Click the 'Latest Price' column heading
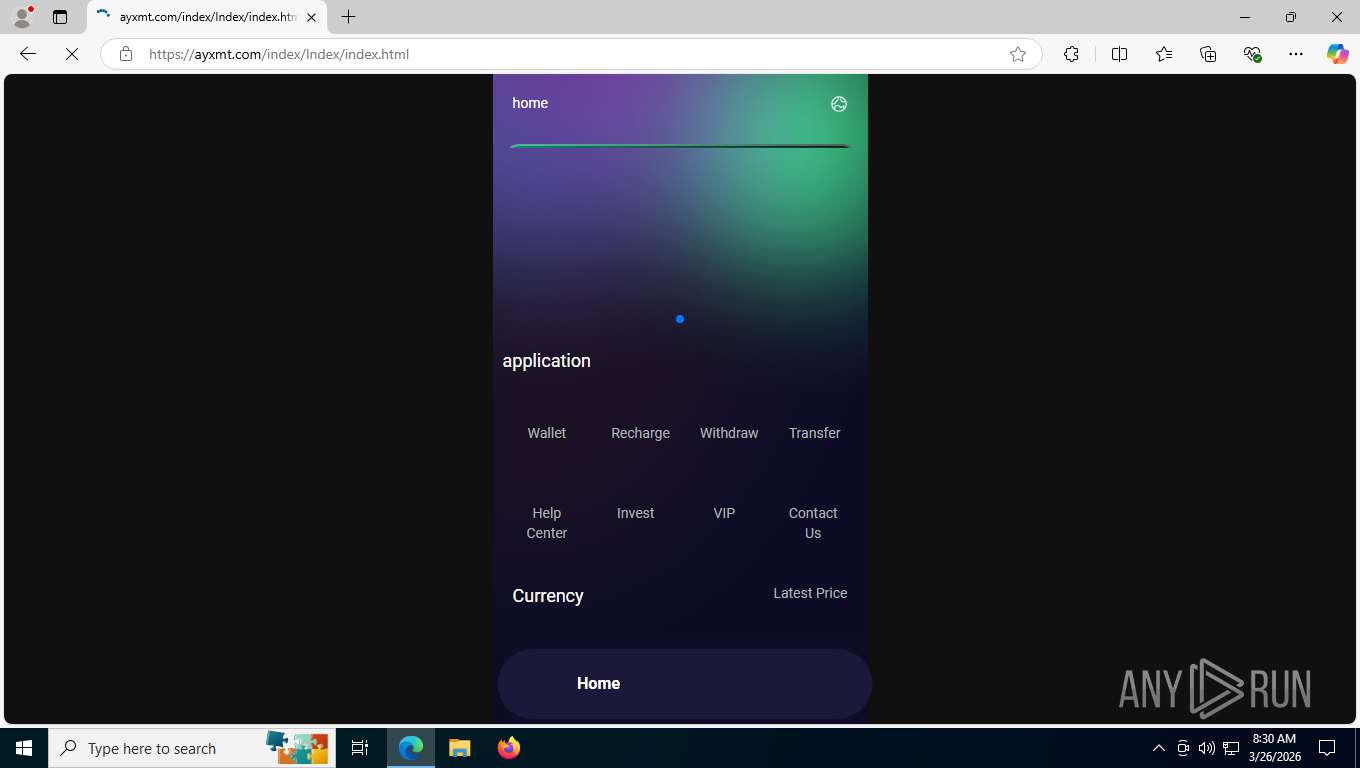 click(810, 593)
